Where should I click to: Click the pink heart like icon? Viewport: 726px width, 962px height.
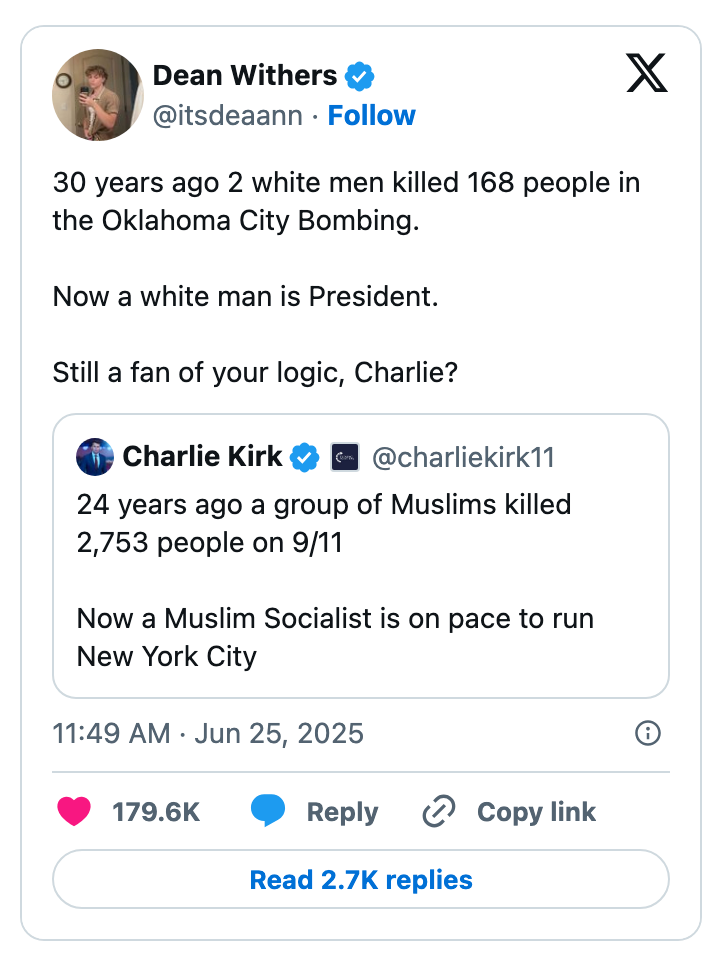tap(74, 811)
